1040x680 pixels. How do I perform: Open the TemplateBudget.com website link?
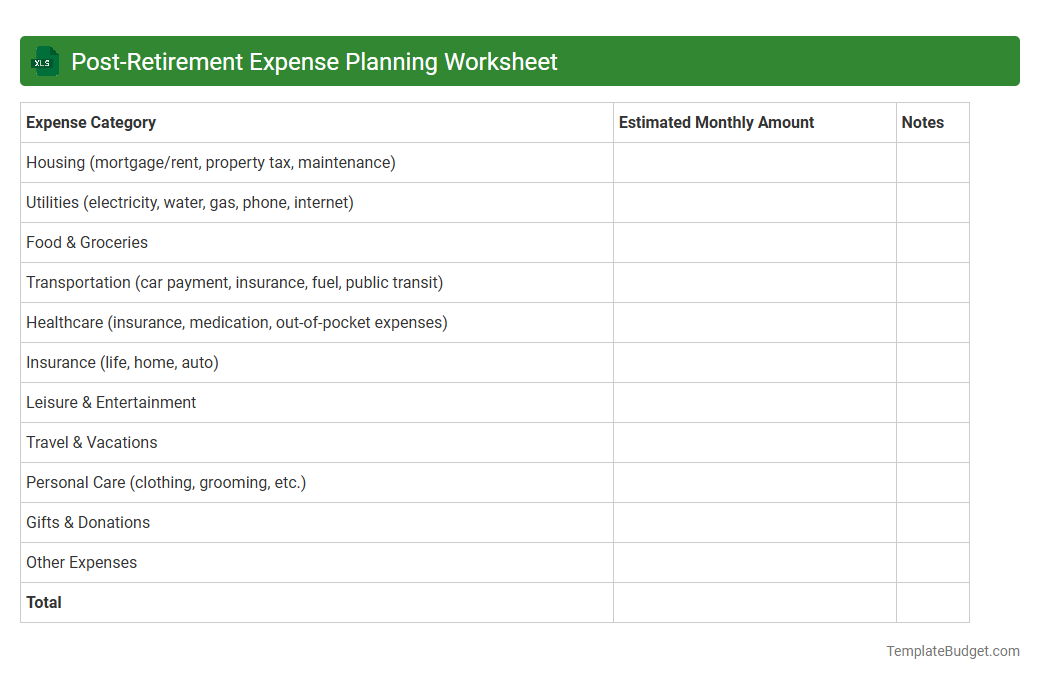(952, 651)
